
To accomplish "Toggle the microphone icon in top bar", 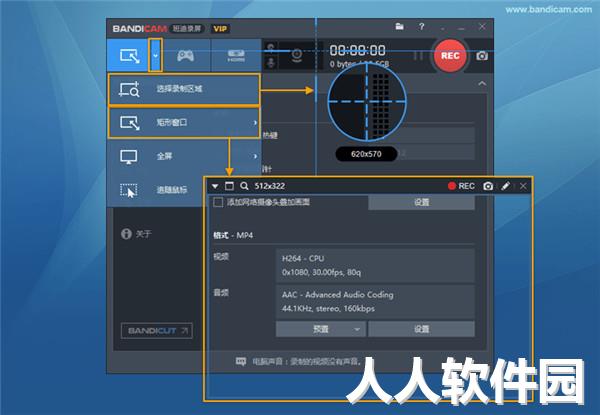I will [270, 62].
